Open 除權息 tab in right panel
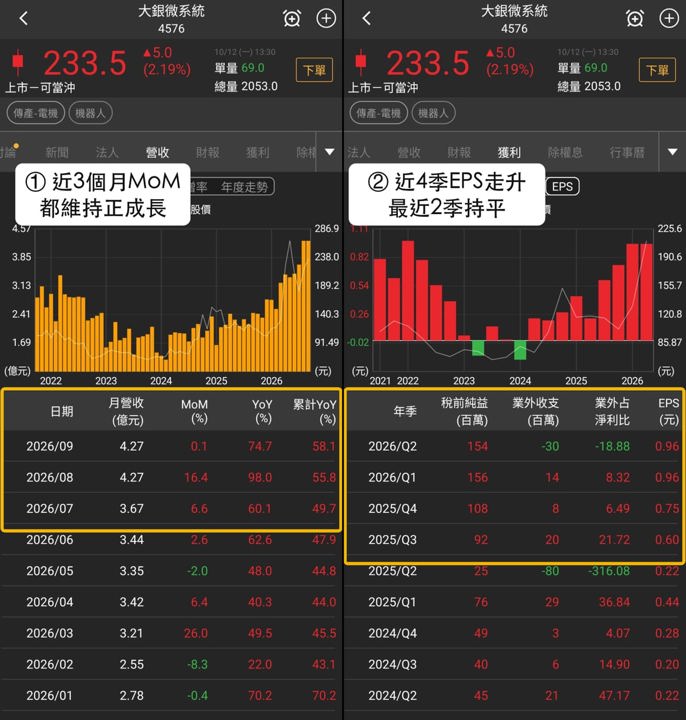 coord(565,152)
